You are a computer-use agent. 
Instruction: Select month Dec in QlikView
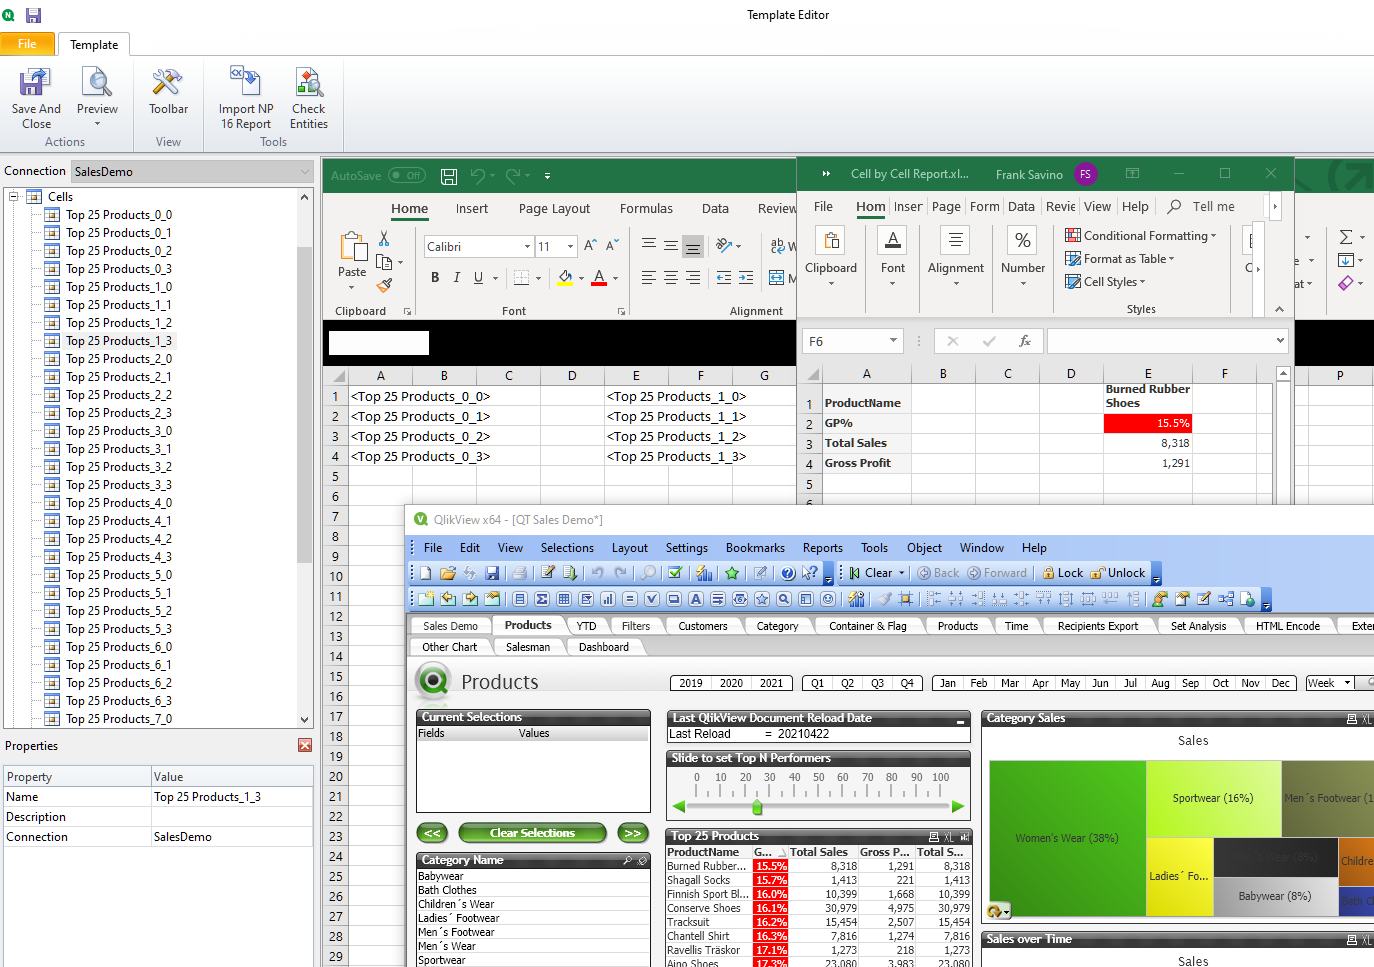click(x=1280, y=683)
